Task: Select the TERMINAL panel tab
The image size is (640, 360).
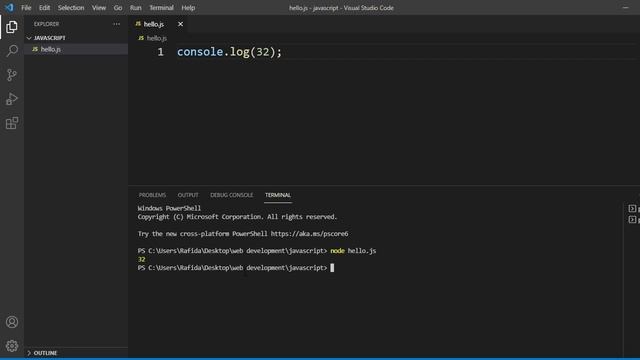Action: click(x=278, y=195)
